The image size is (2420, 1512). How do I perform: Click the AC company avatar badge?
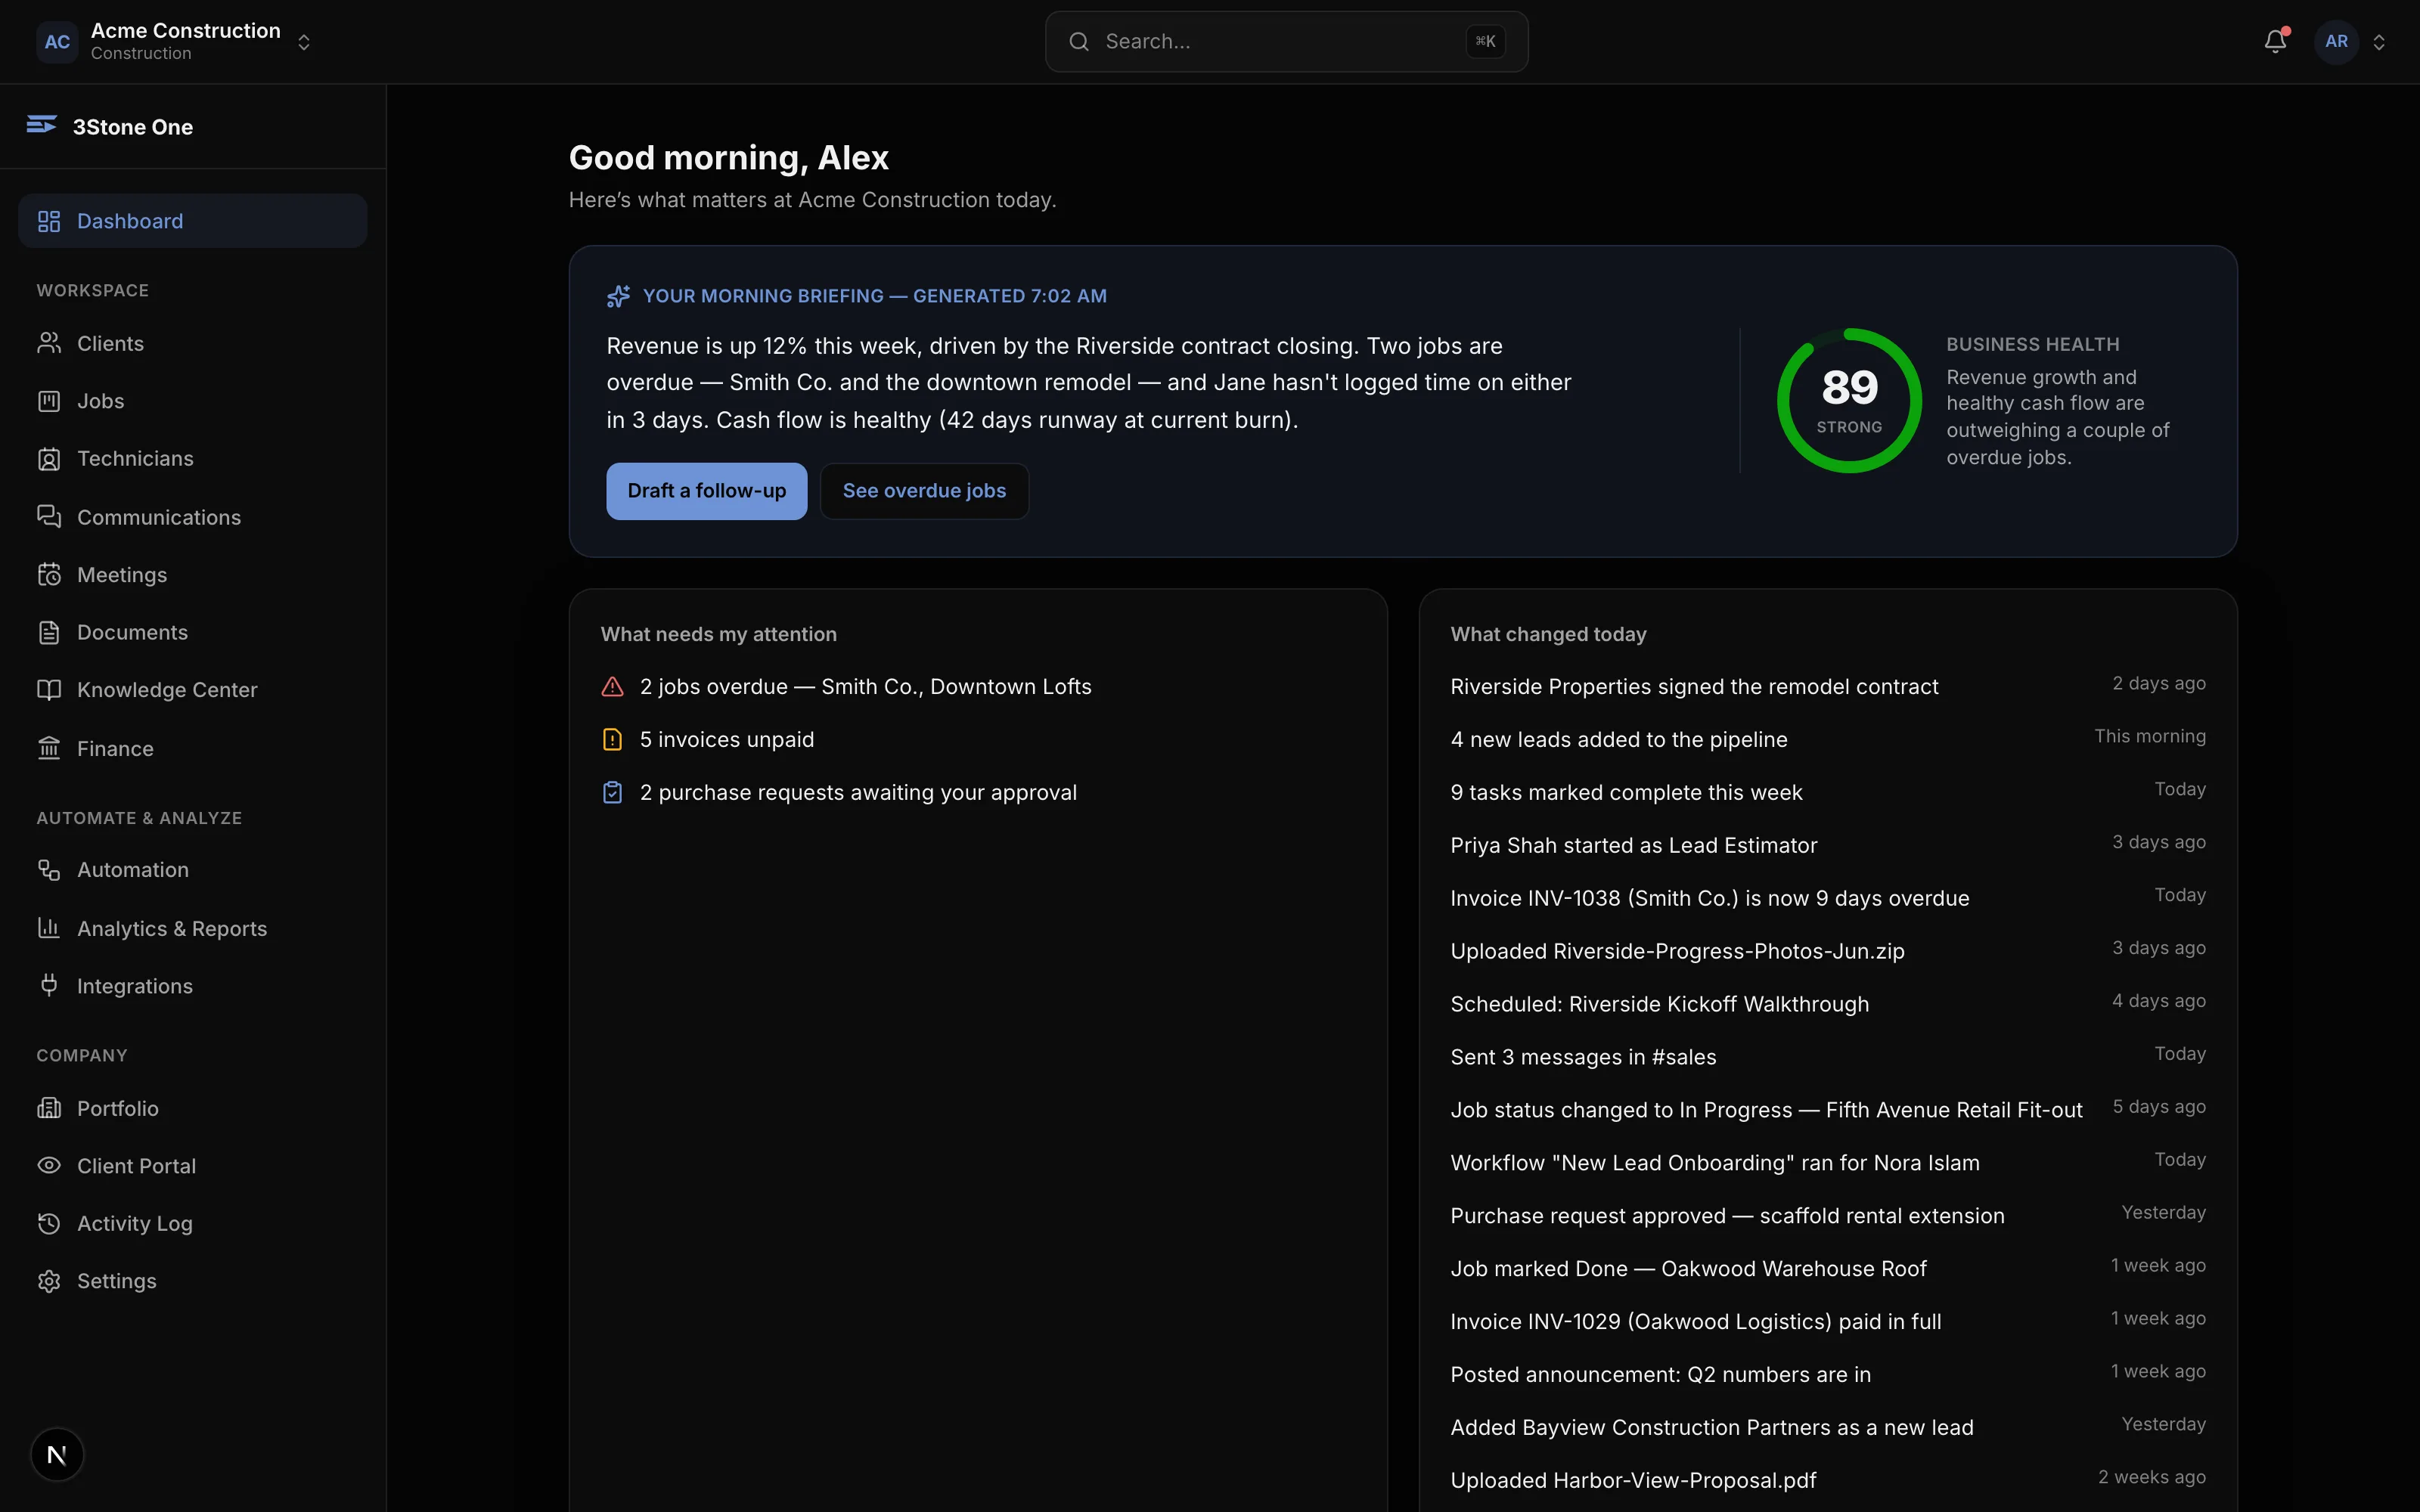[x=57, y=42]
